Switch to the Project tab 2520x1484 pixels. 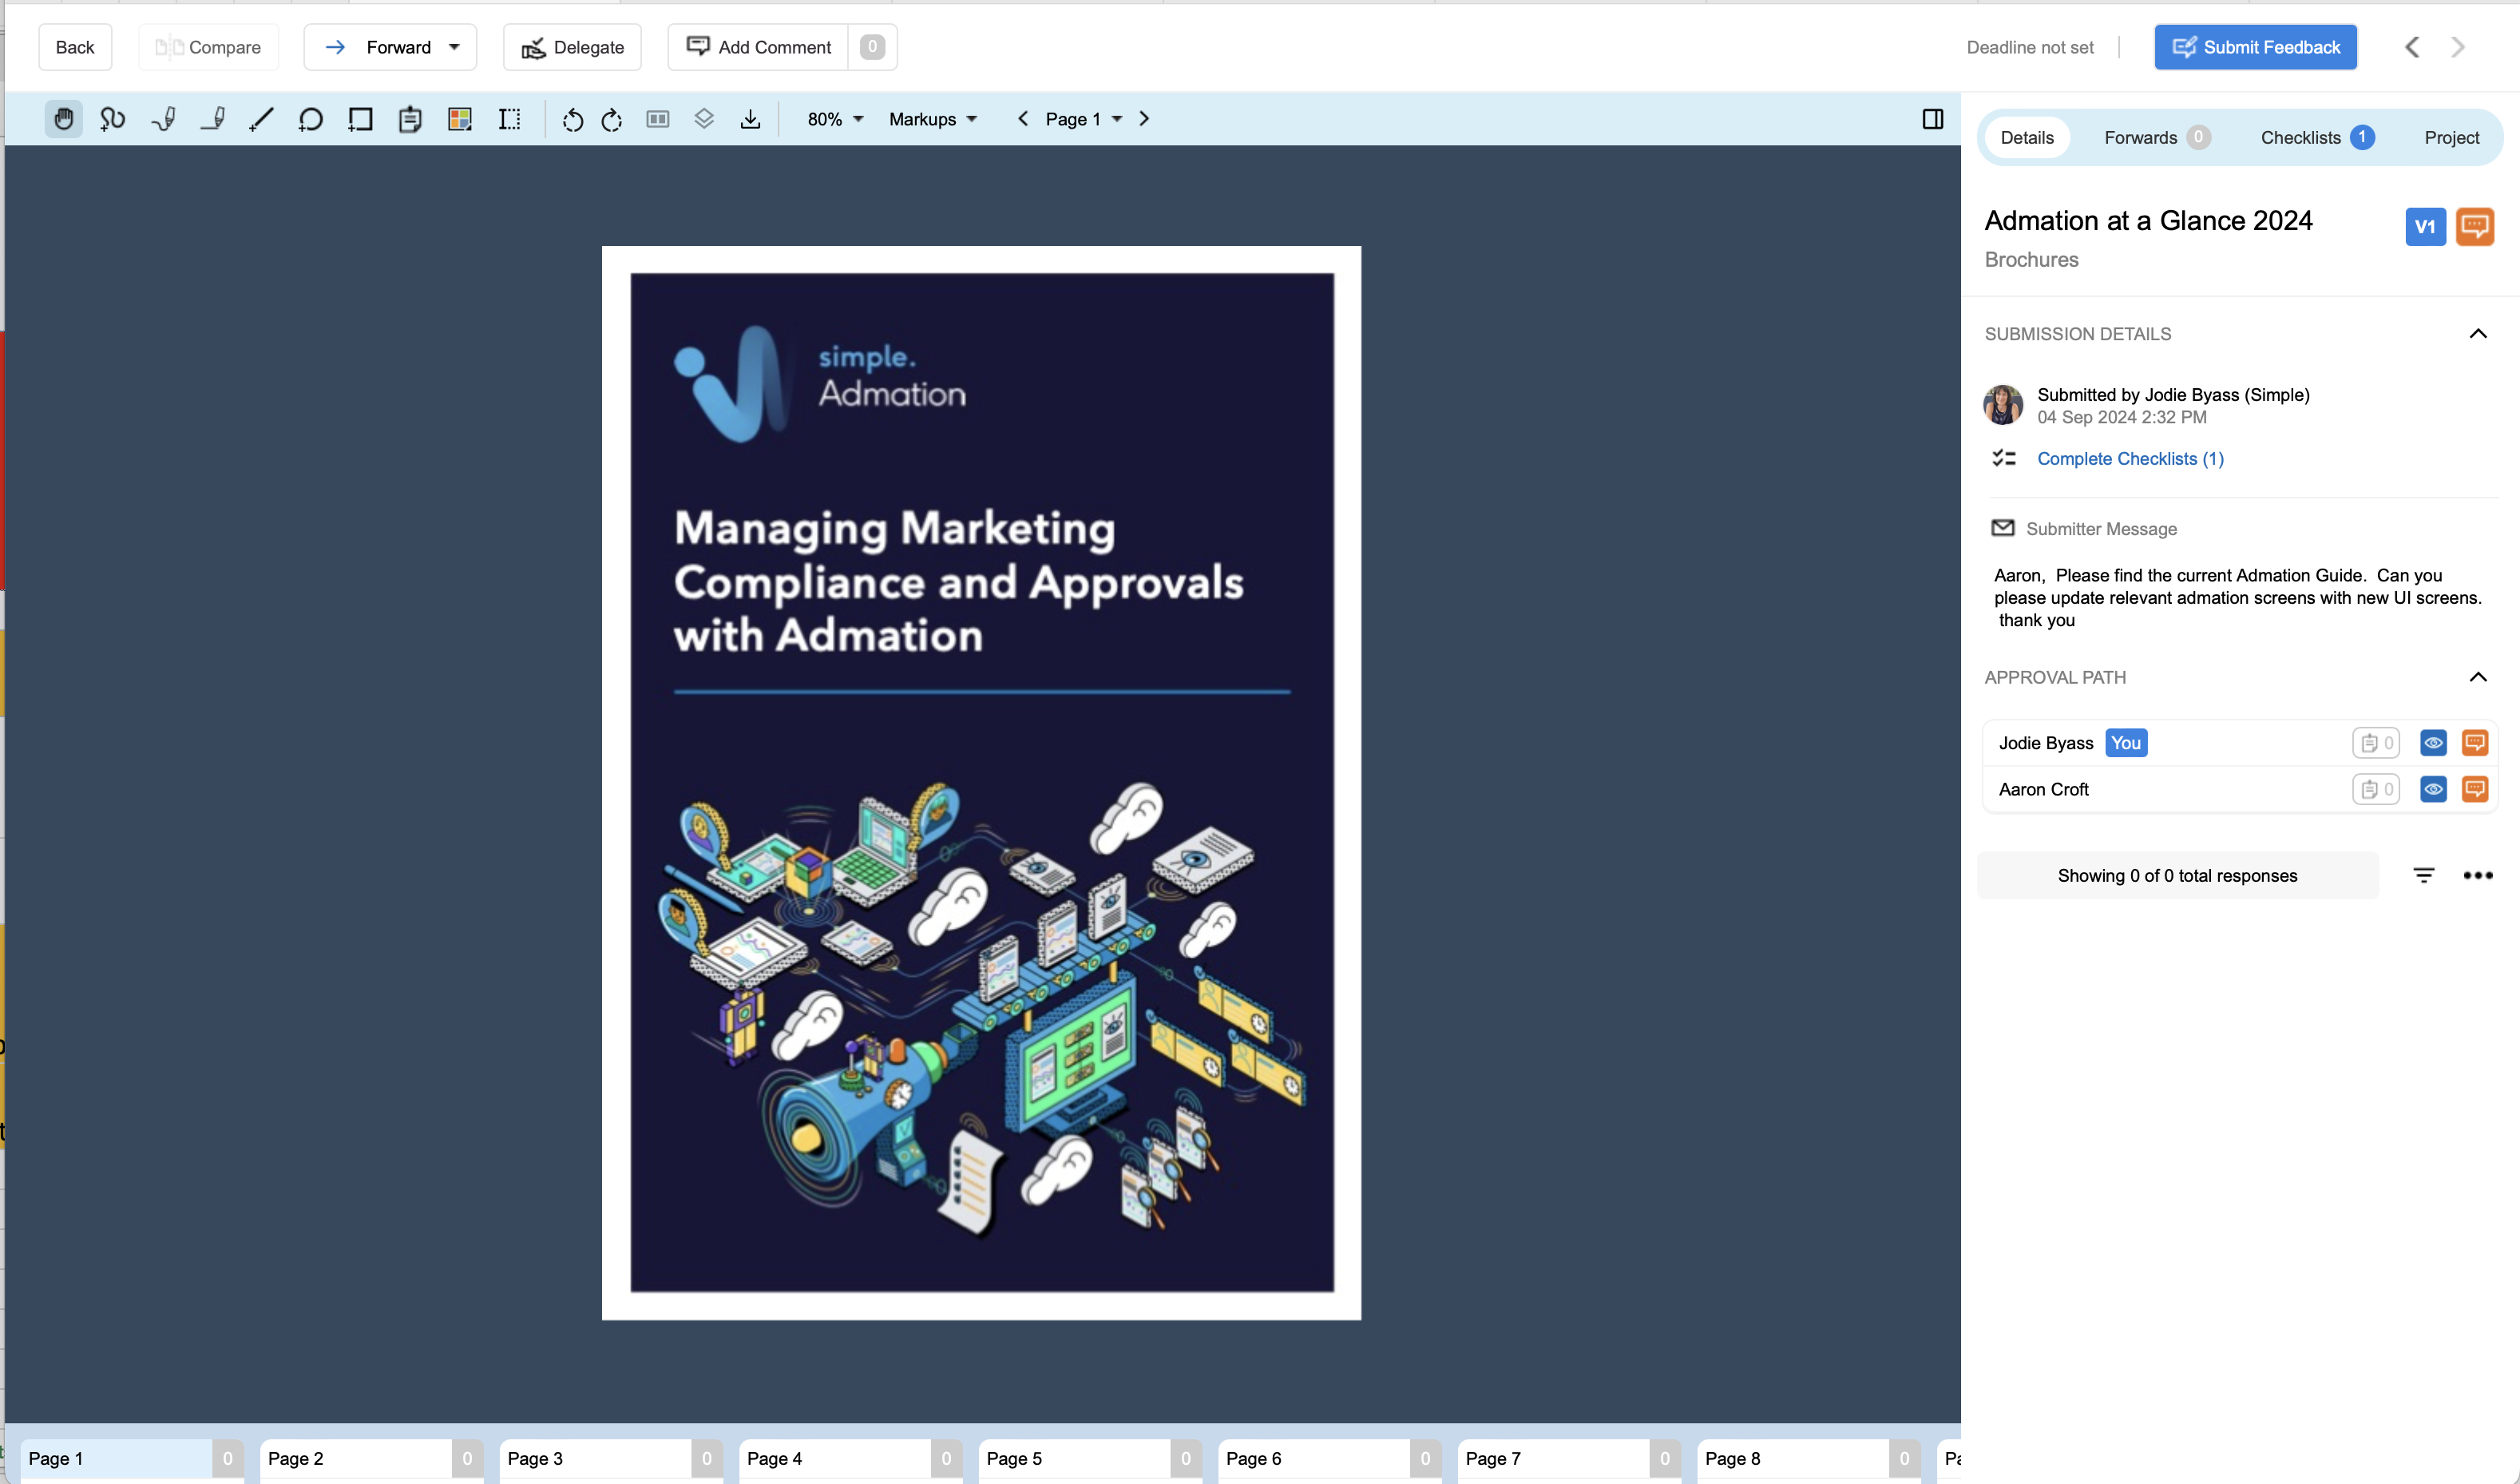coord(2452,138)
